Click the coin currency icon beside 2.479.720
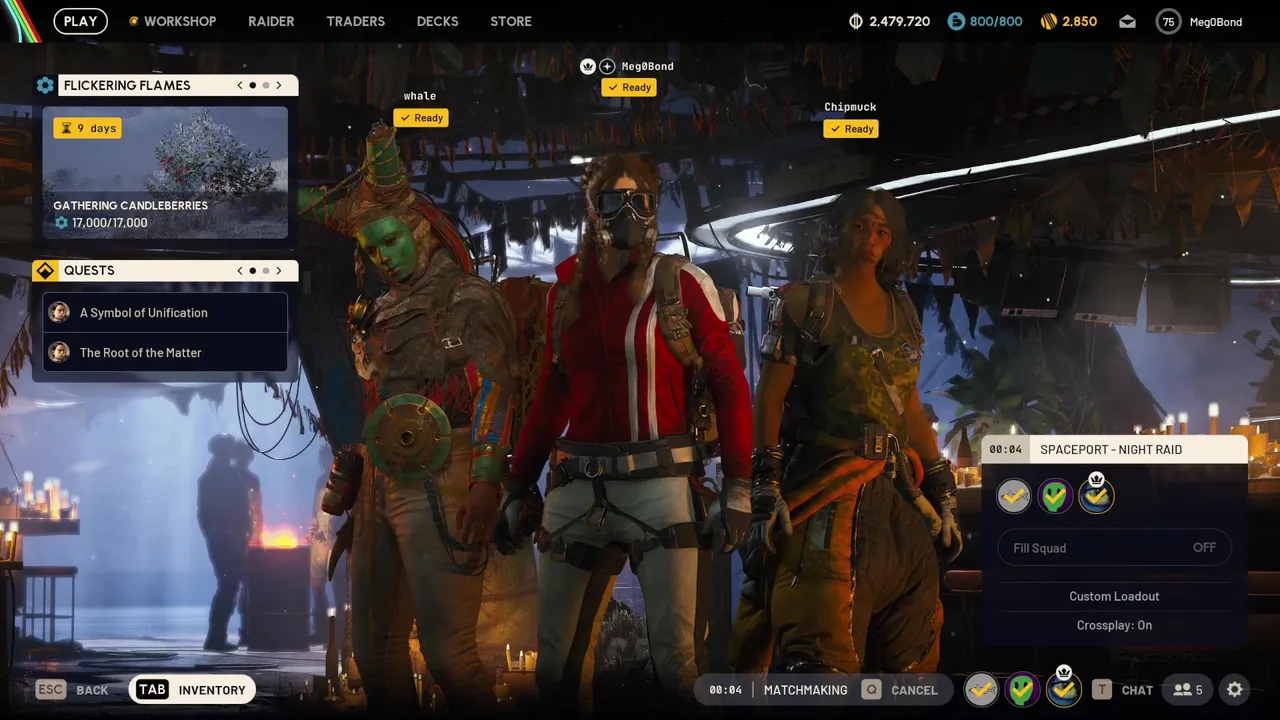Viewport: 1280px width, 720px height. (x=855, y=21)
